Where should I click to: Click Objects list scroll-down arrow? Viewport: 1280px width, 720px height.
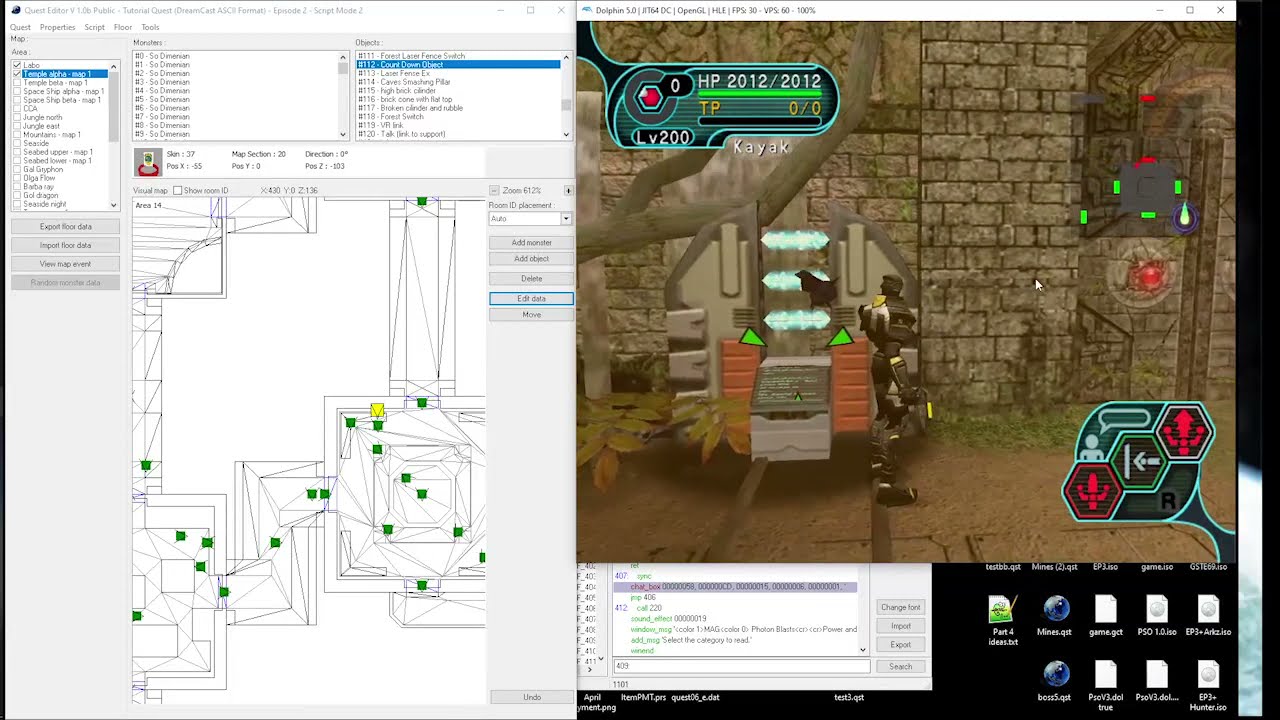566,134
